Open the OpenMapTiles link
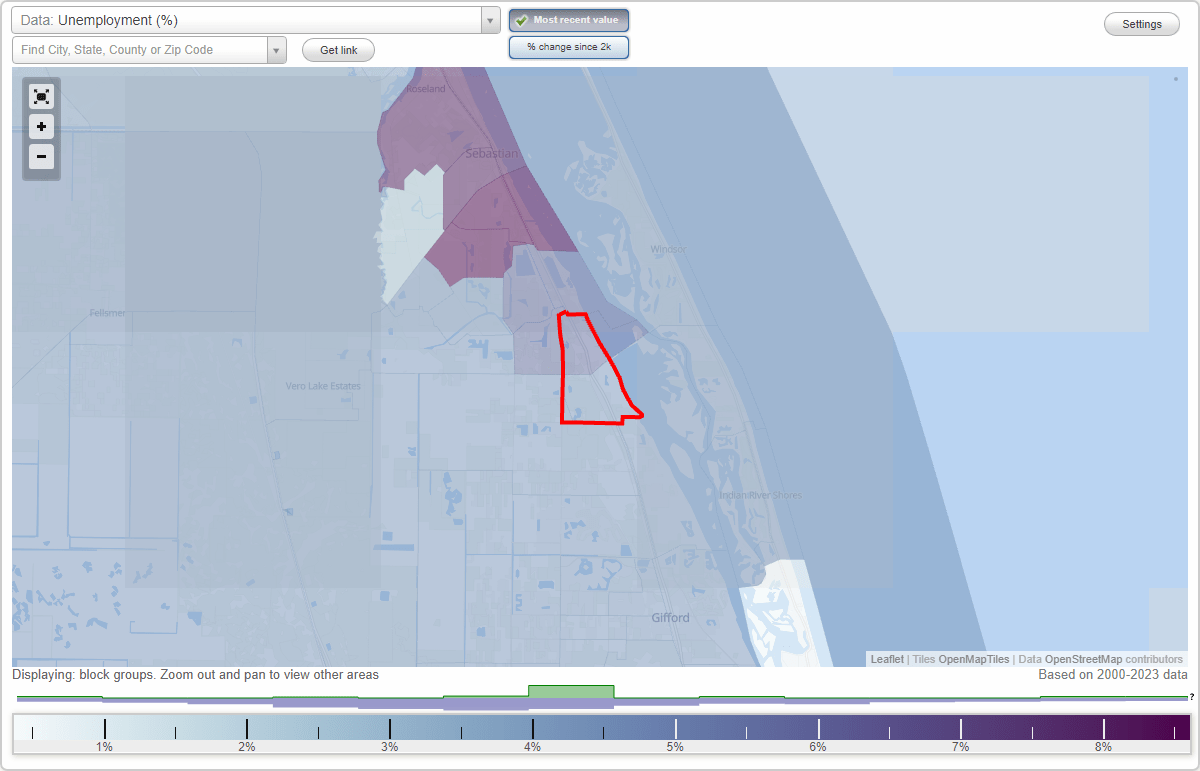This screenshot has height=771, width=1200. (972, 659)
